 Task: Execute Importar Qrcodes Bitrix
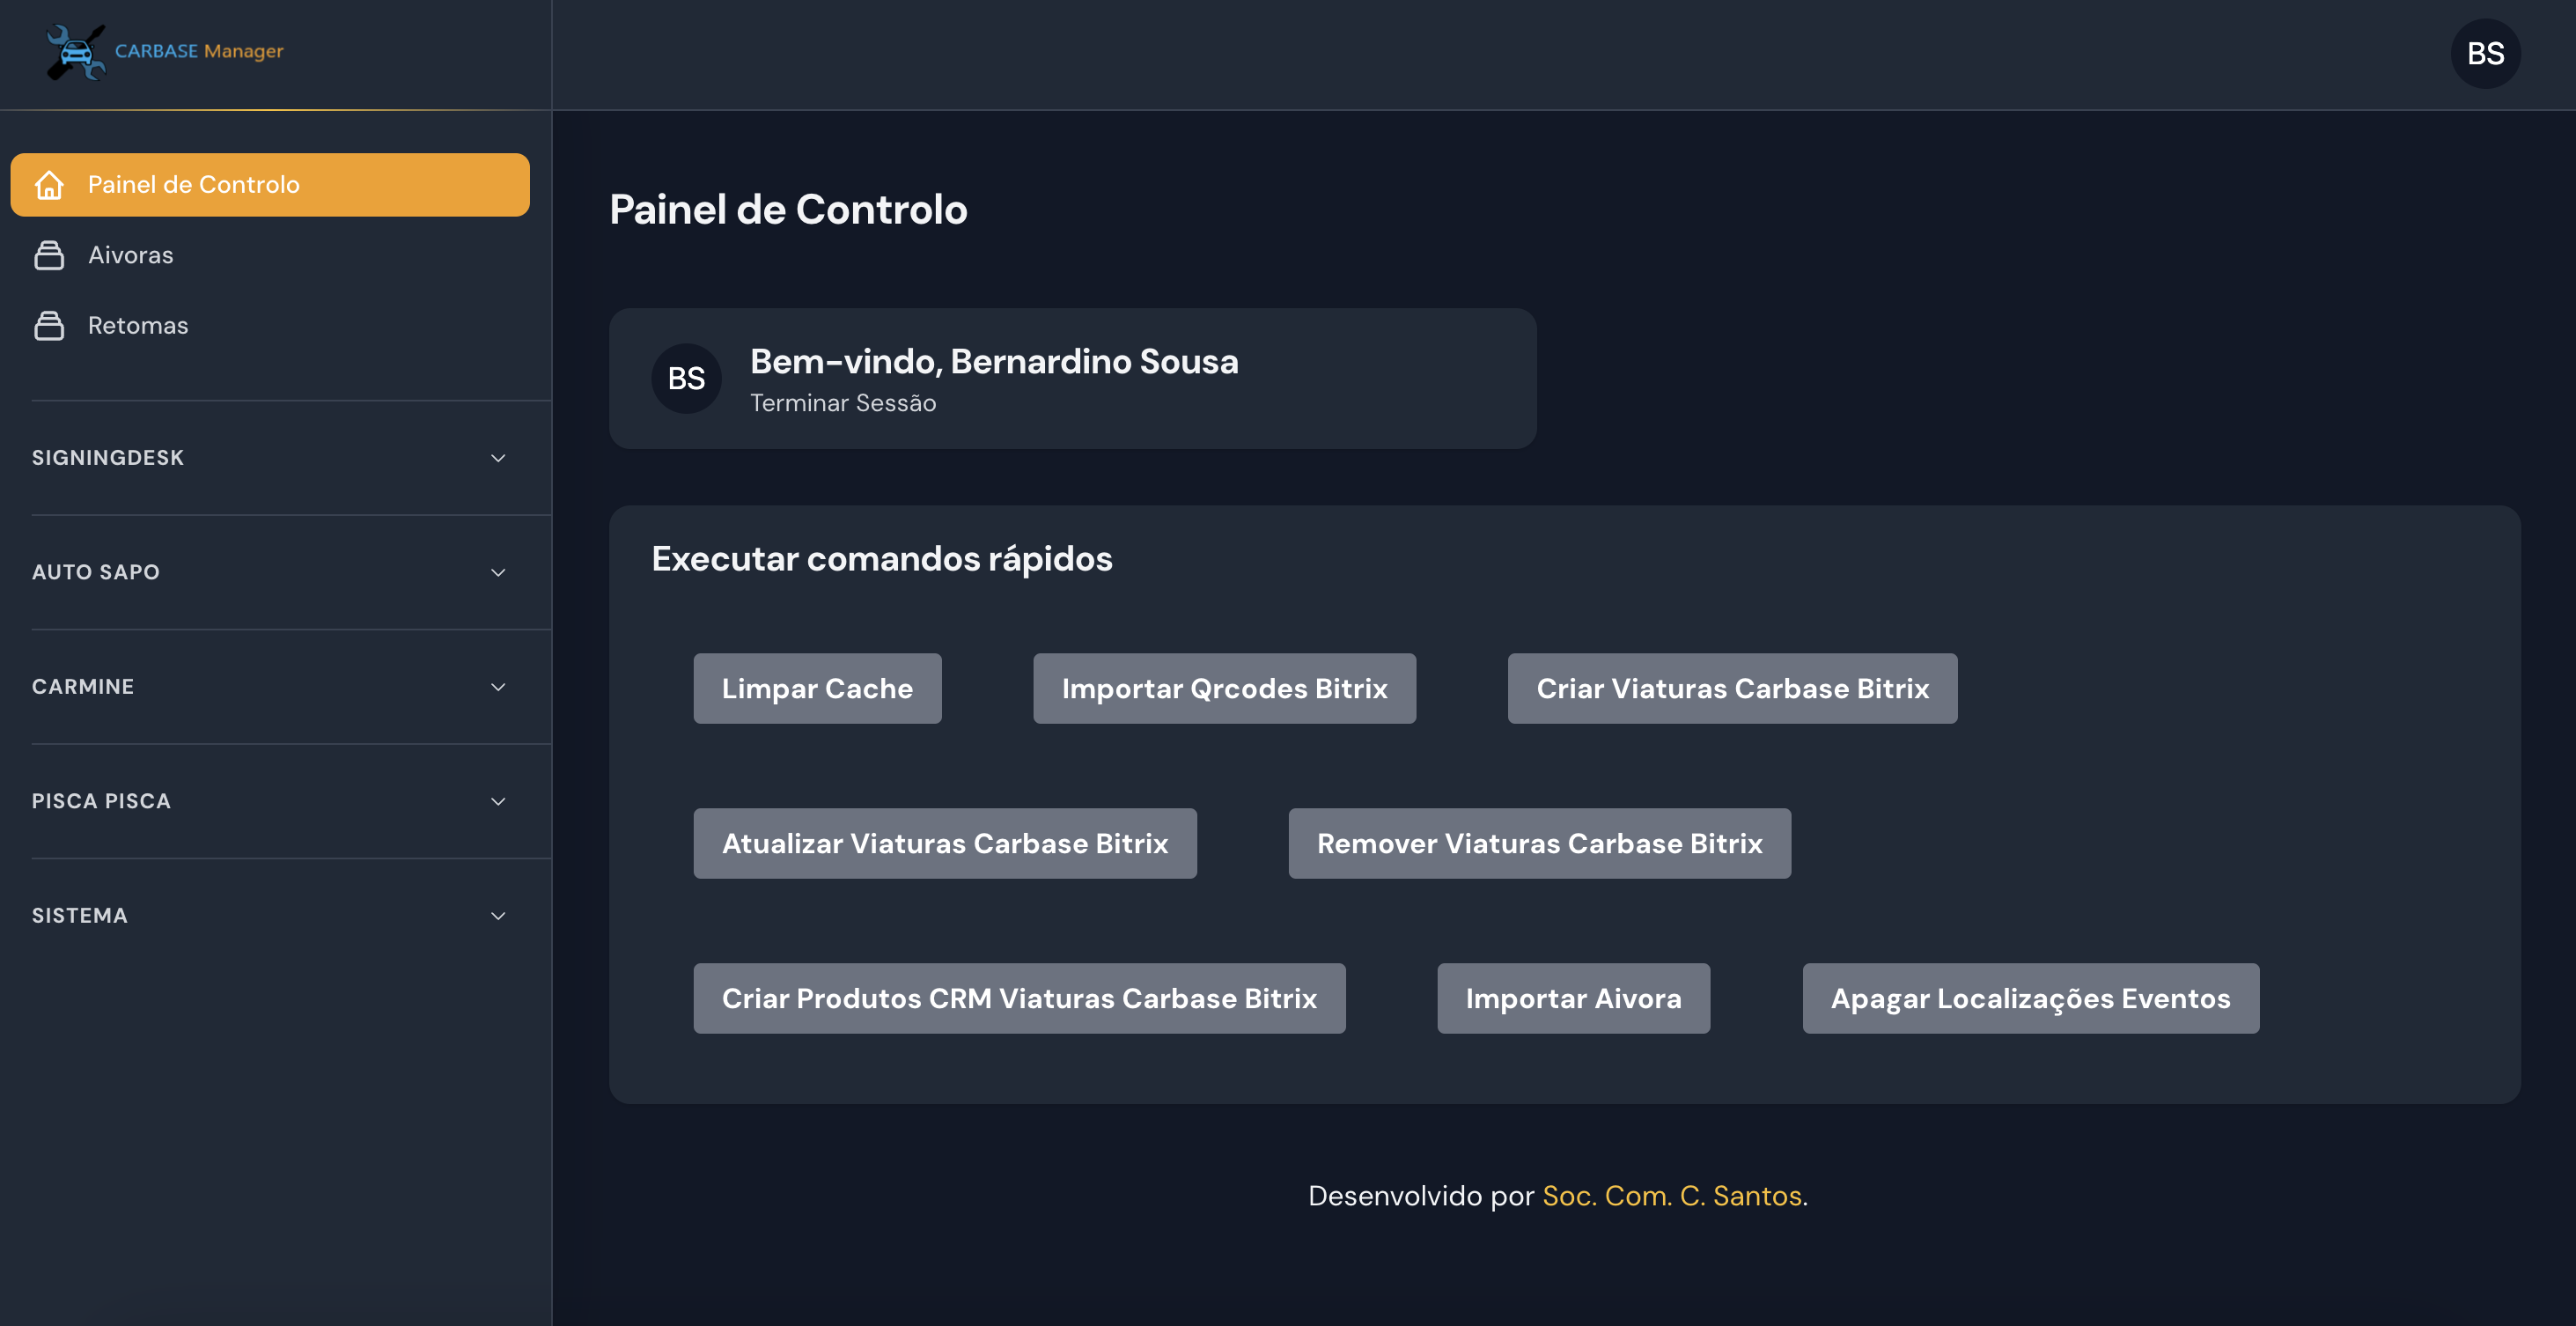pyautogui.click(x=1224, y=688)
